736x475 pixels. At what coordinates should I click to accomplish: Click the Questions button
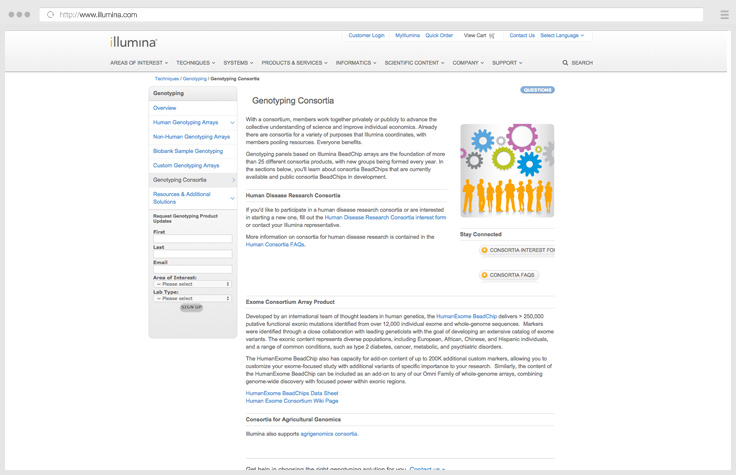pos(537,90)
